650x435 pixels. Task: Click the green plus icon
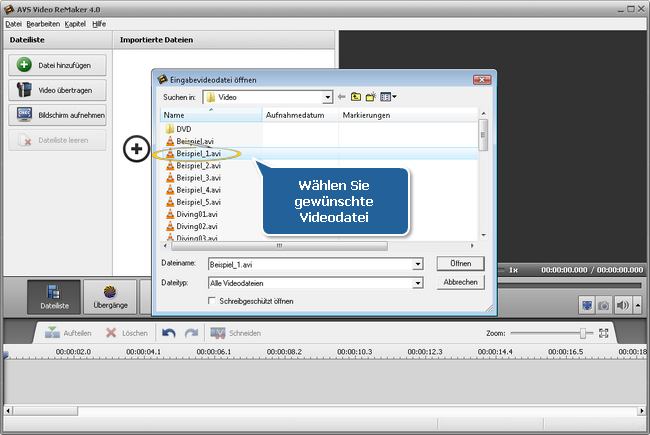(x=24, y=65)
